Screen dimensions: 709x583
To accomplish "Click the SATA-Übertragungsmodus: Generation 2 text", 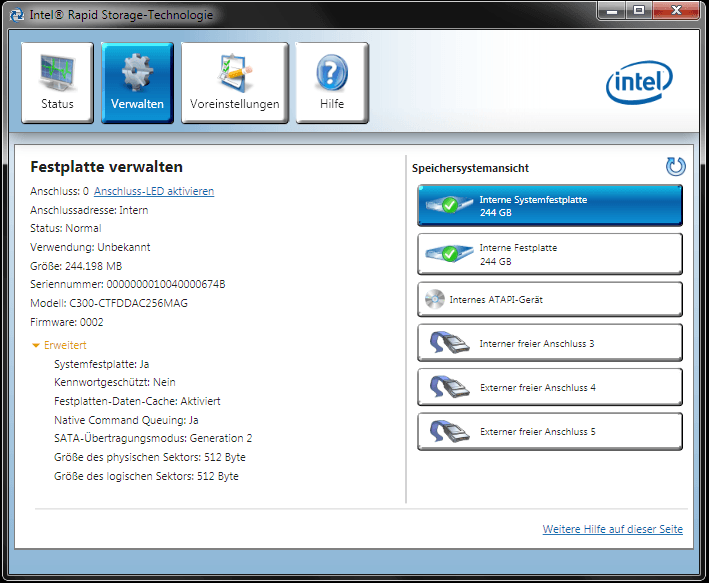I will (153, 438).
